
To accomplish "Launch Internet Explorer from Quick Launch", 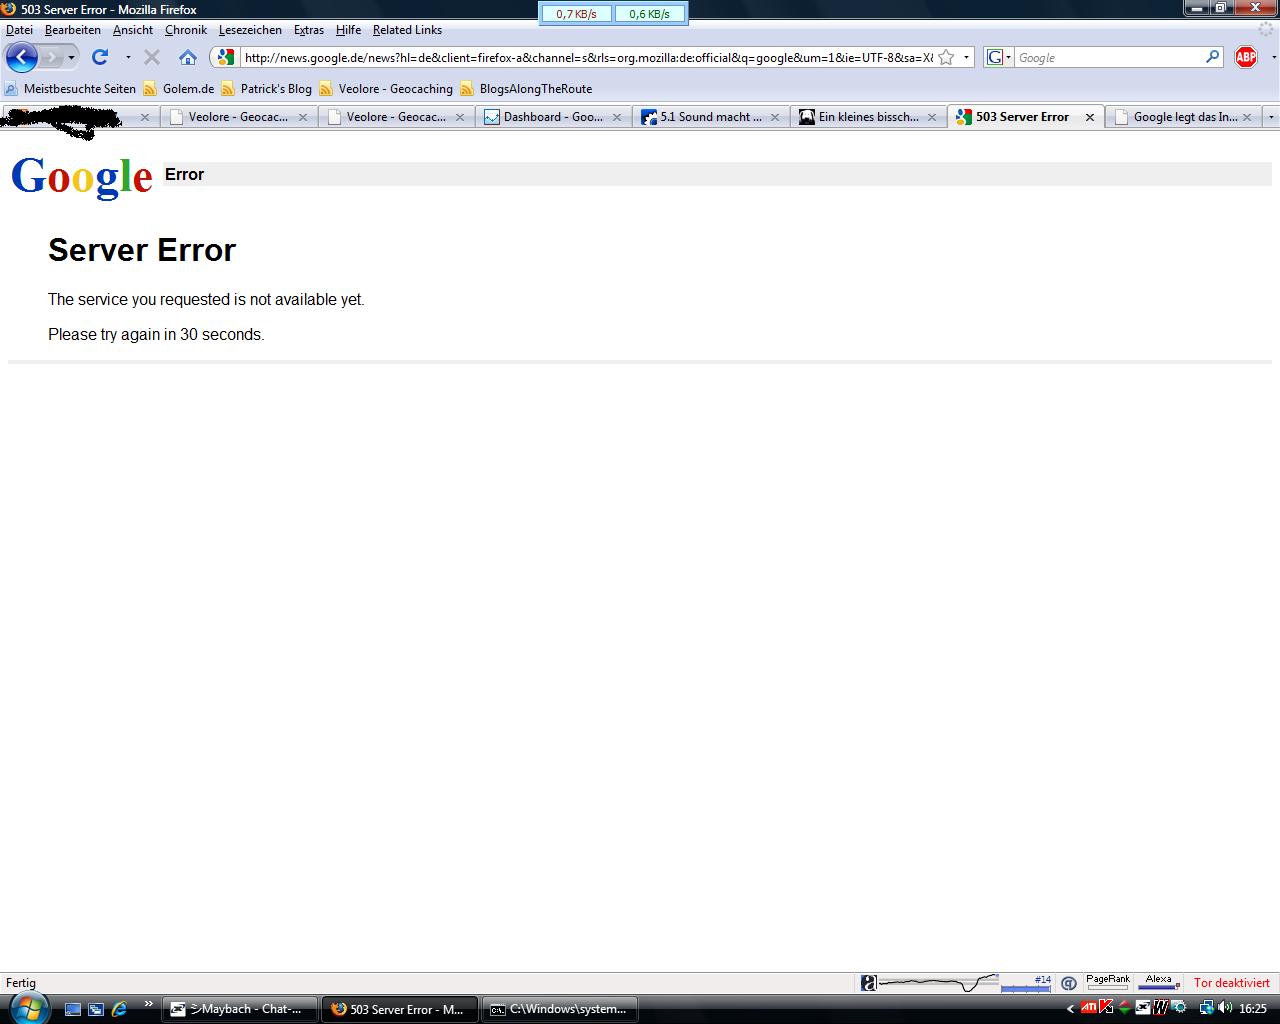I will pyautogui.click(x=119, y=1009).
